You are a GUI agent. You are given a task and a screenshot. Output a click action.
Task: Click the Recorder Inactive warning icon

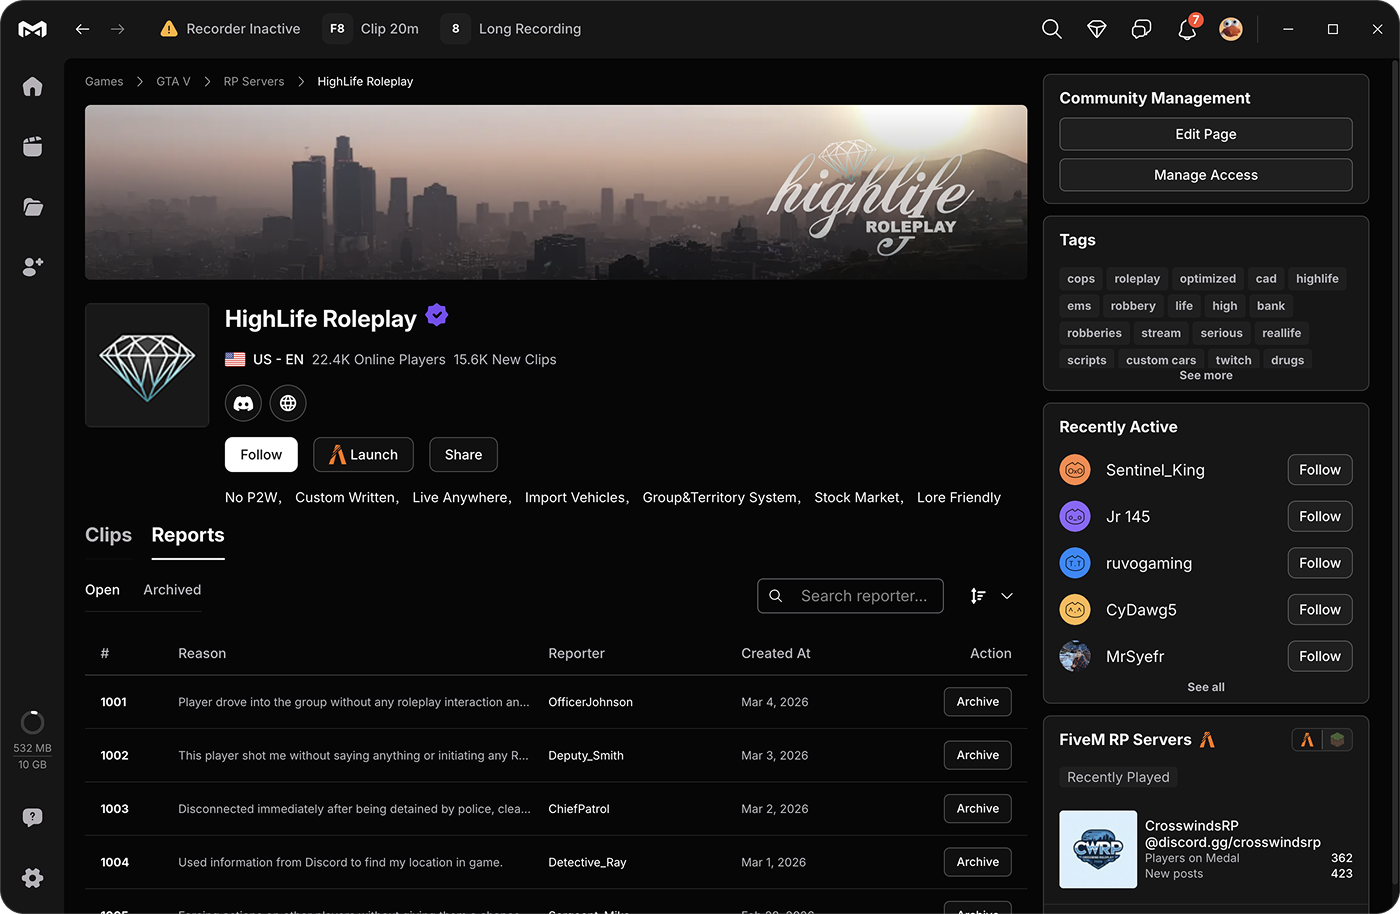tap(169, 29)
